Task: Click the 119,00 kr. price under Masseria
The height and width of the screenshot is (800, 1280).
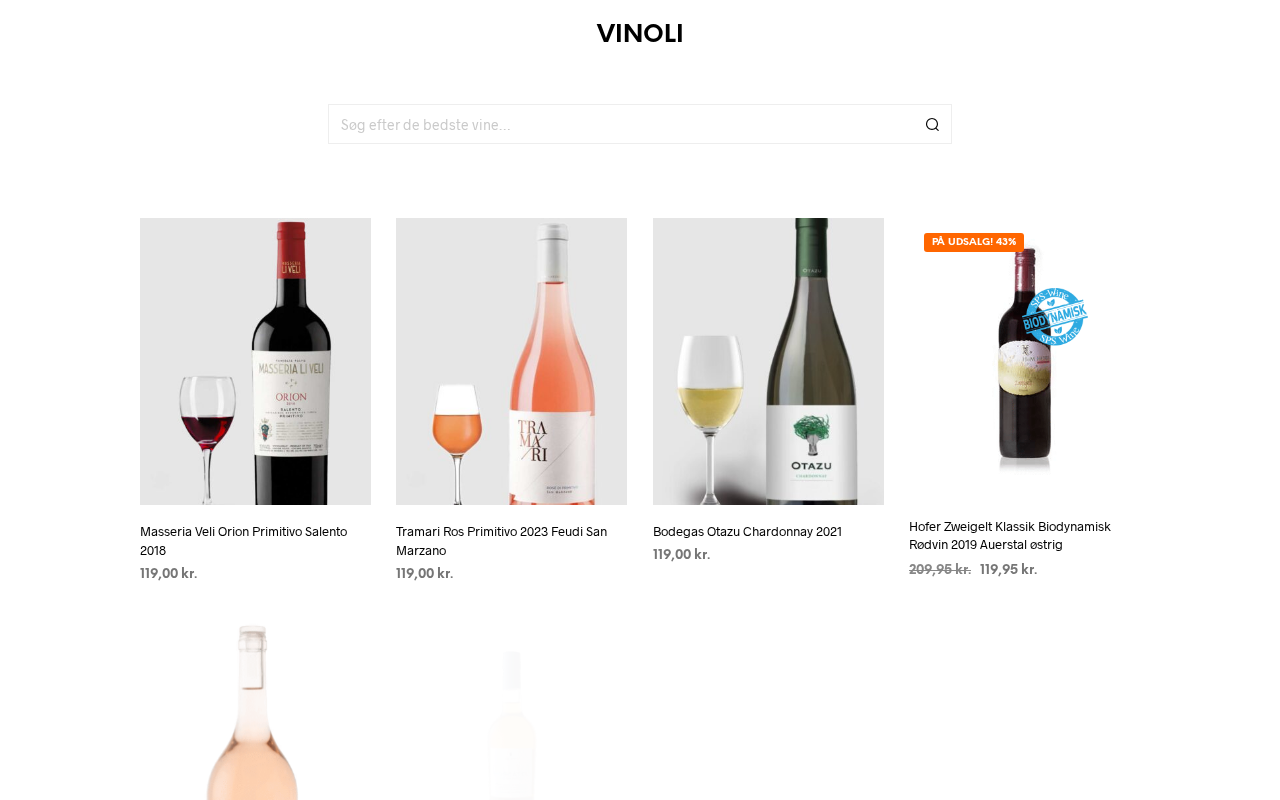Action: click(x=169, y=574)
